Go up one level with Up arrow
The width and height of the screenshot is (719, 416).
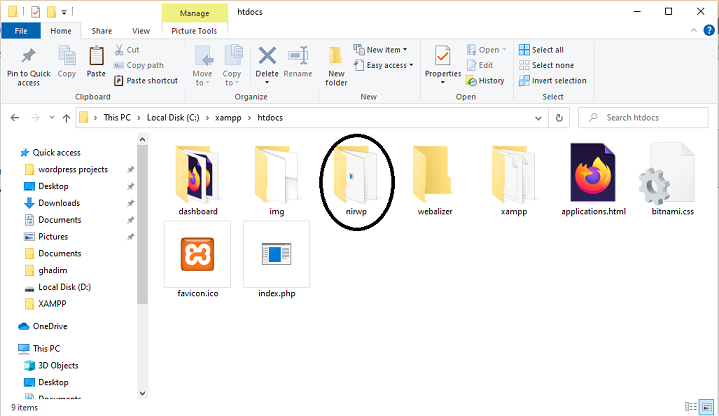pos(66,118)
